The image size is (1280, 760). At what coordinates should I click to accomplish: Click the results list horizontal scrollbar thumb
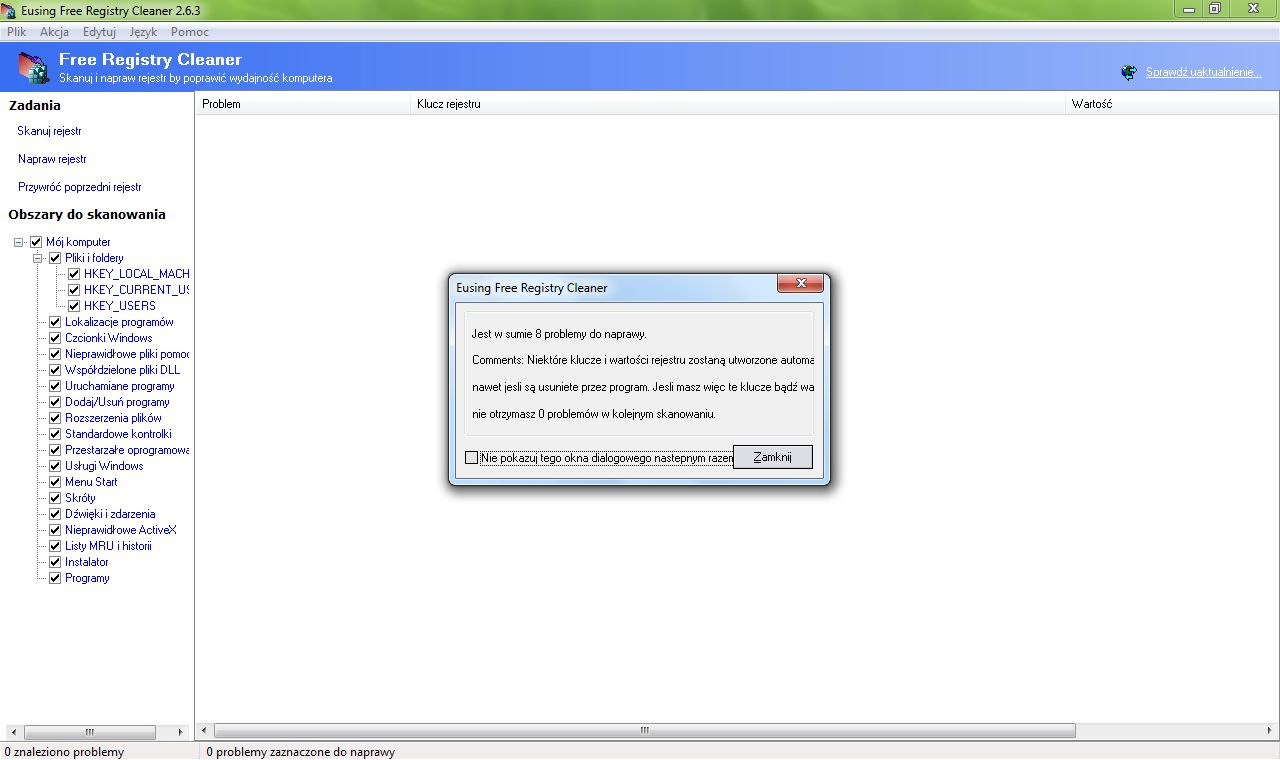(645, 731)
